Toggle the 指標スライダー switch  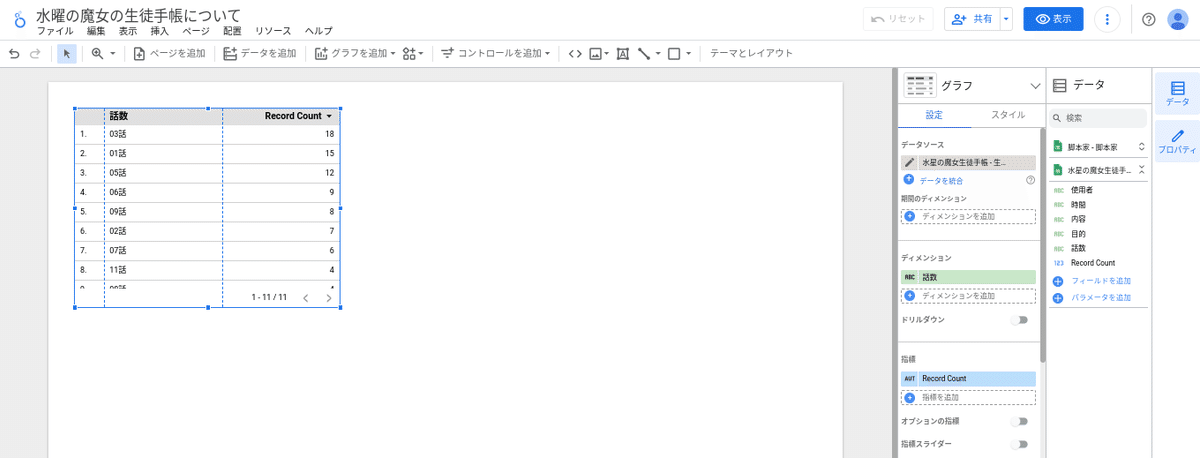click(x=1019, y=444)
